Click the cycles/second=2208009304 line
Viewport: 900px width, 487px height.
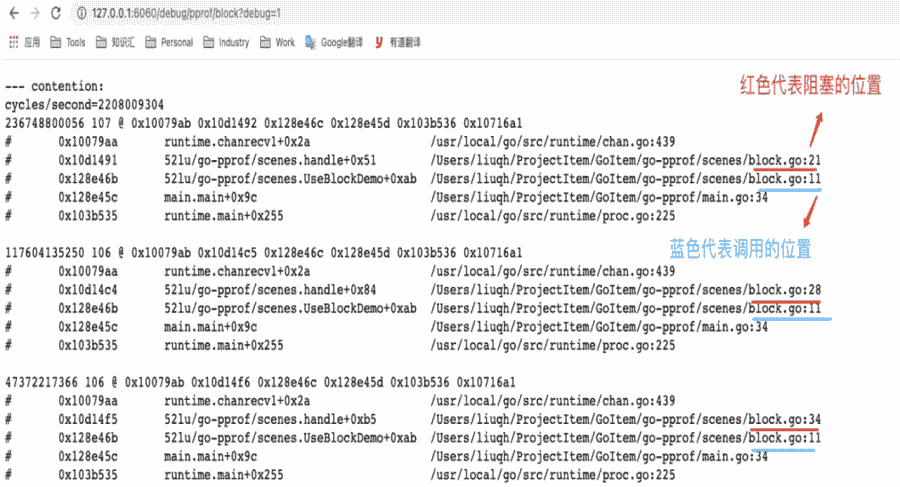pyautogui.click(x=84, y=104)
